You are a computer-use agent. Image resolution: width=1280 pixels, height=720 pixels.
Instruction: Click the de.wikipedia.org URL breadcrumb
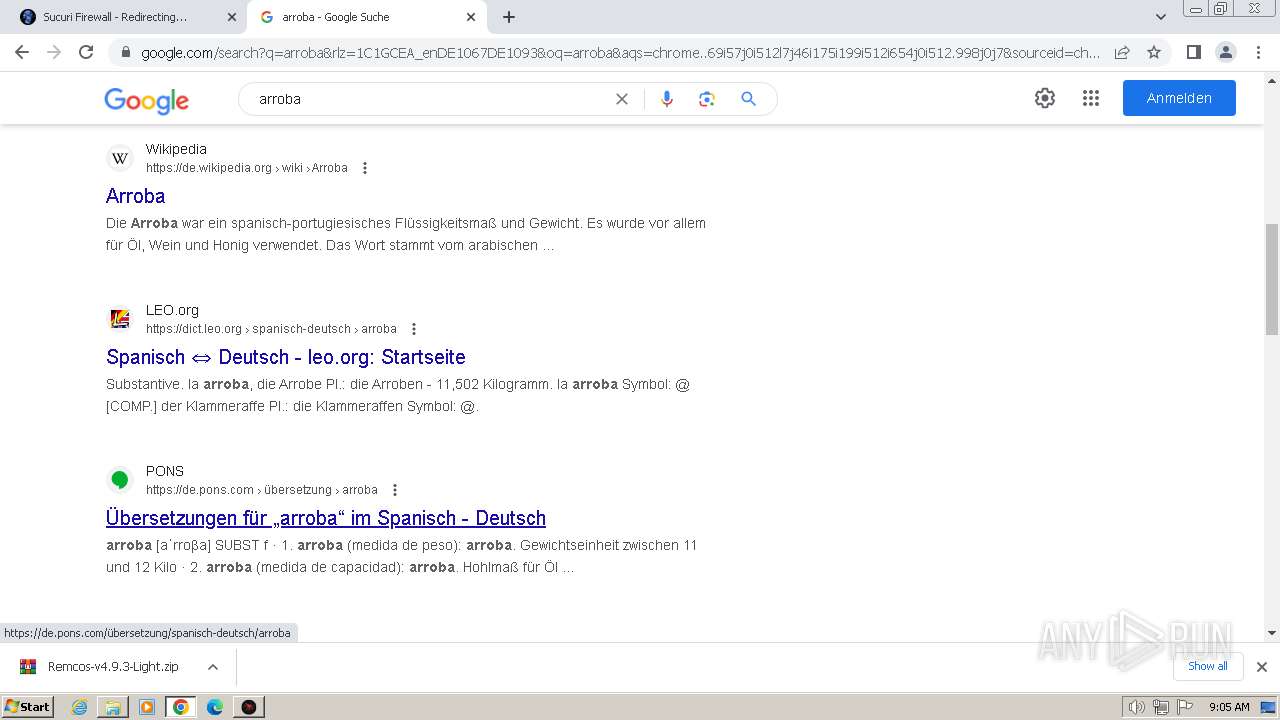(247, 168)
